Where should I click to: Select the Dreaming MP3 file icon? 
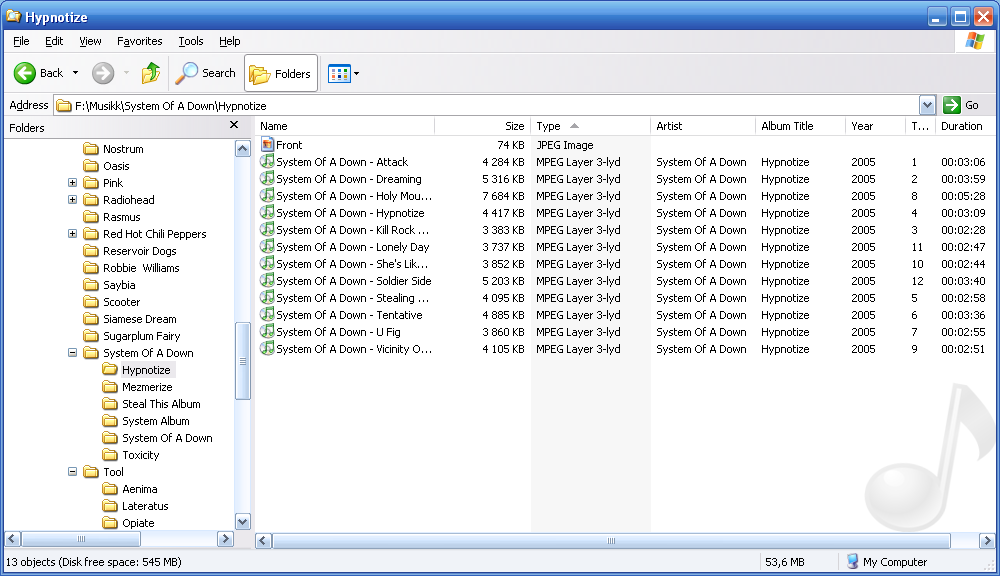pyautogui.click(x=267, y=178)
